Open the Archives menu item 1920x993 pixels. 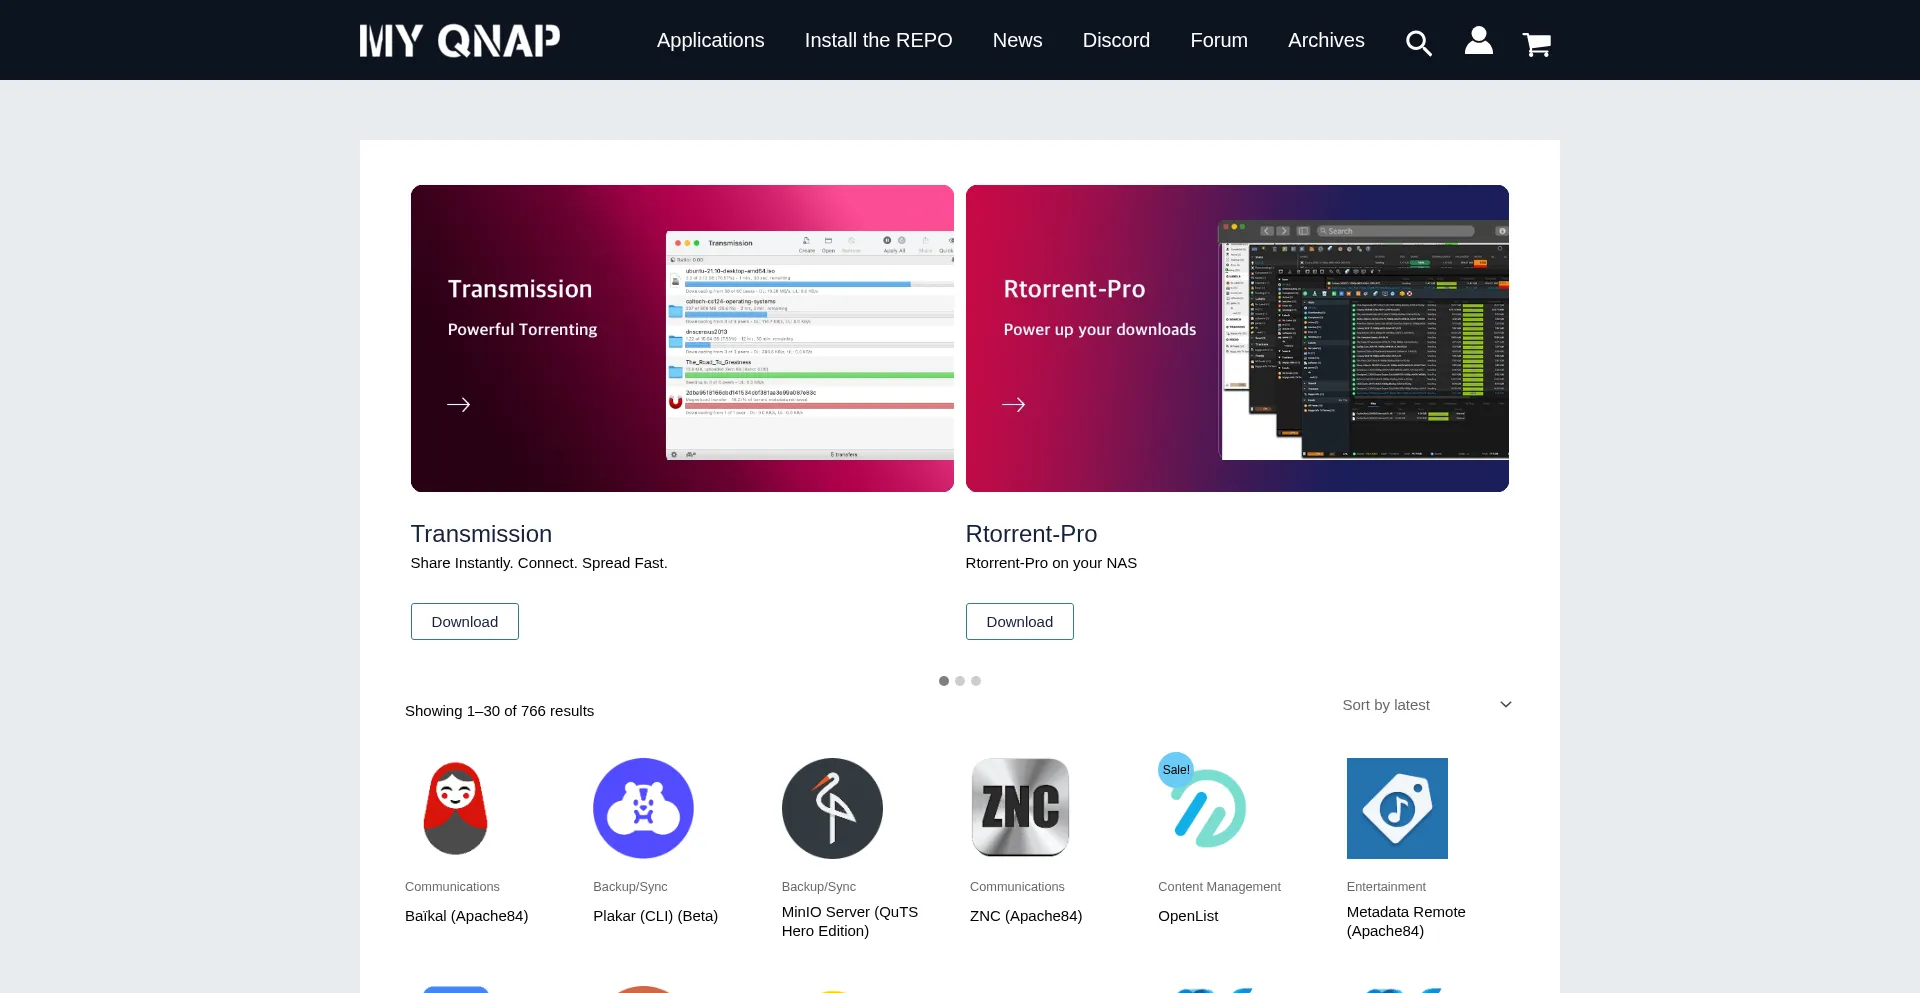[x=1326, y=40]
